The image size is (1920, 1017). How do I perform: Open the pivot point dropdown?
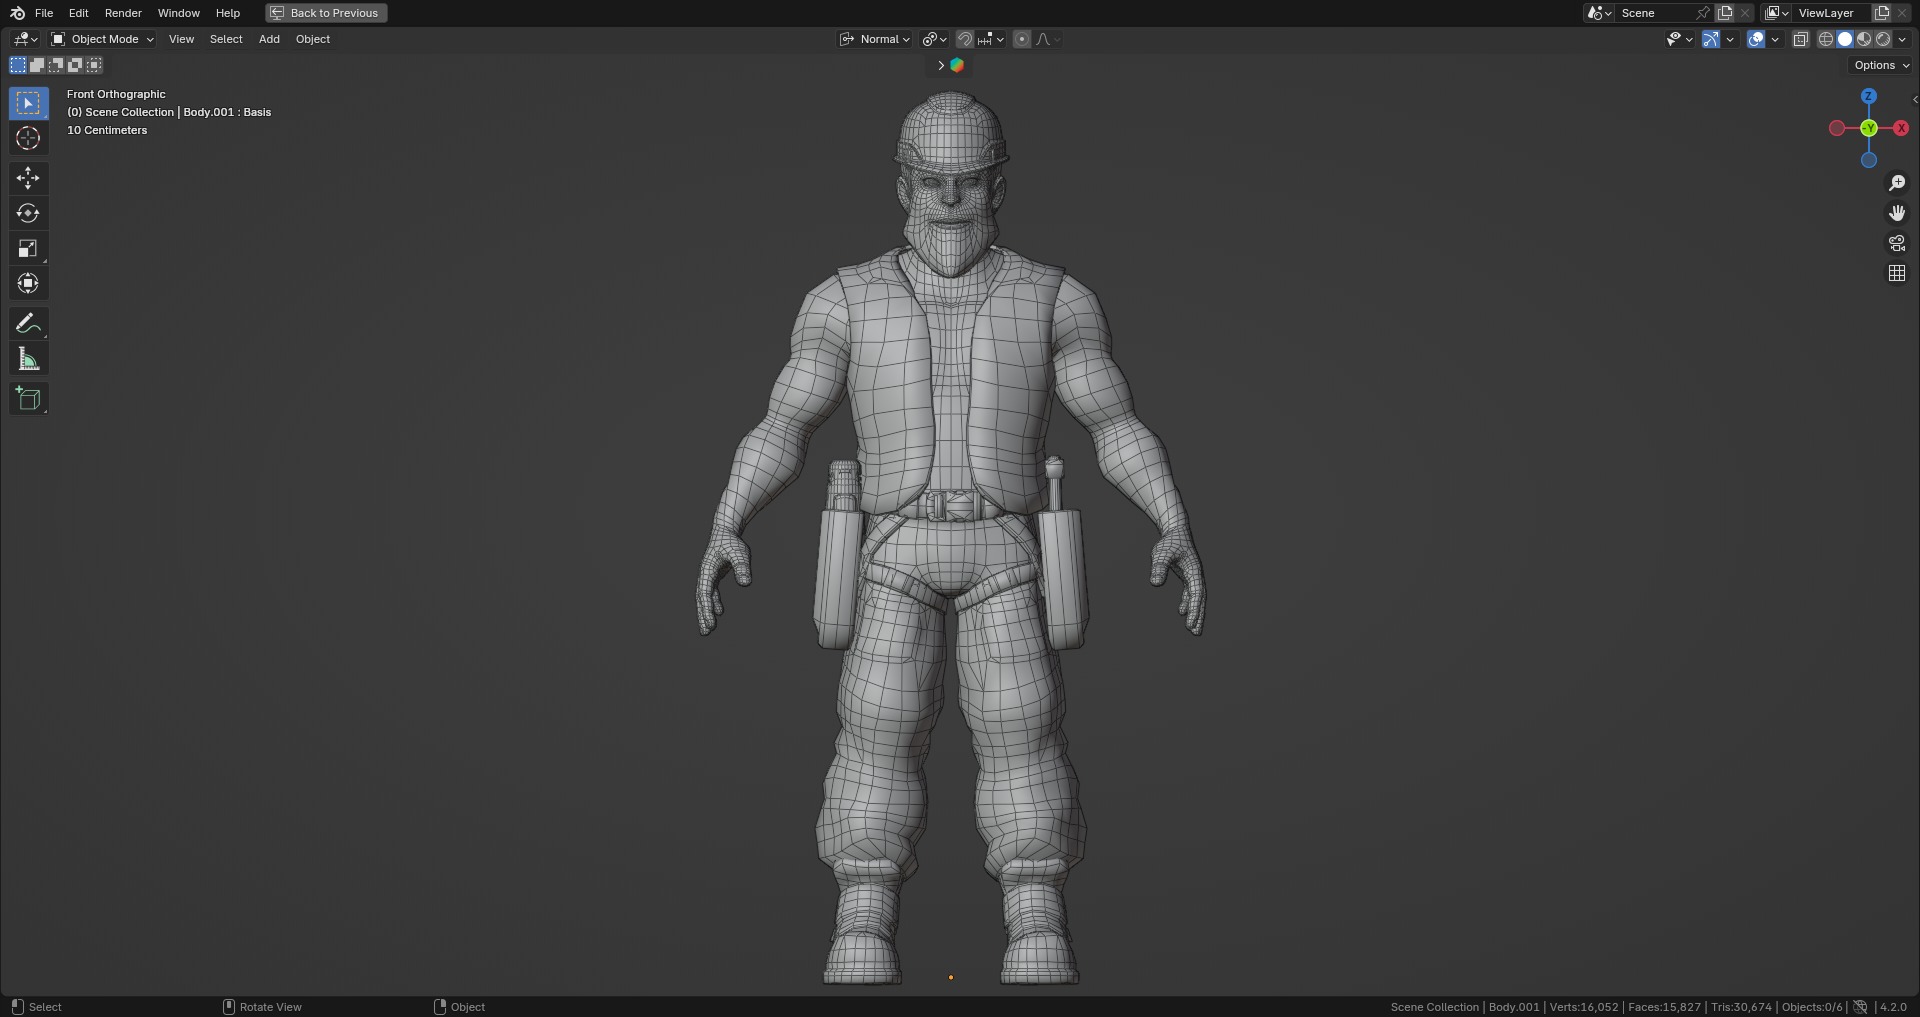pyautogui.click(x=934, y=39)
